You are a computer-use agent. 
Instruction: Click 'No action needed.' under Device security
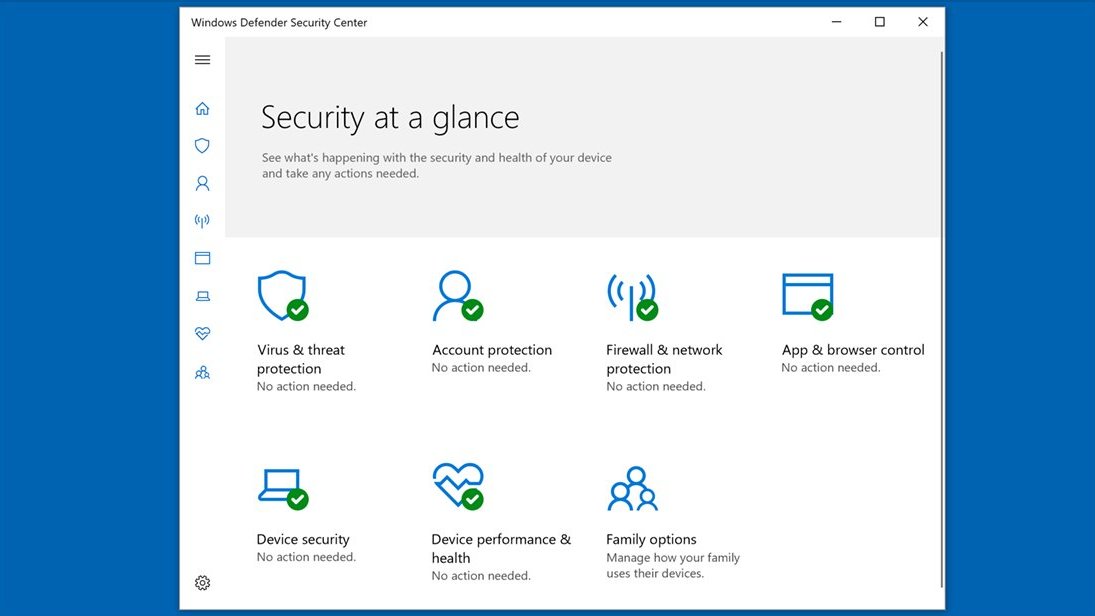point(306,557)
